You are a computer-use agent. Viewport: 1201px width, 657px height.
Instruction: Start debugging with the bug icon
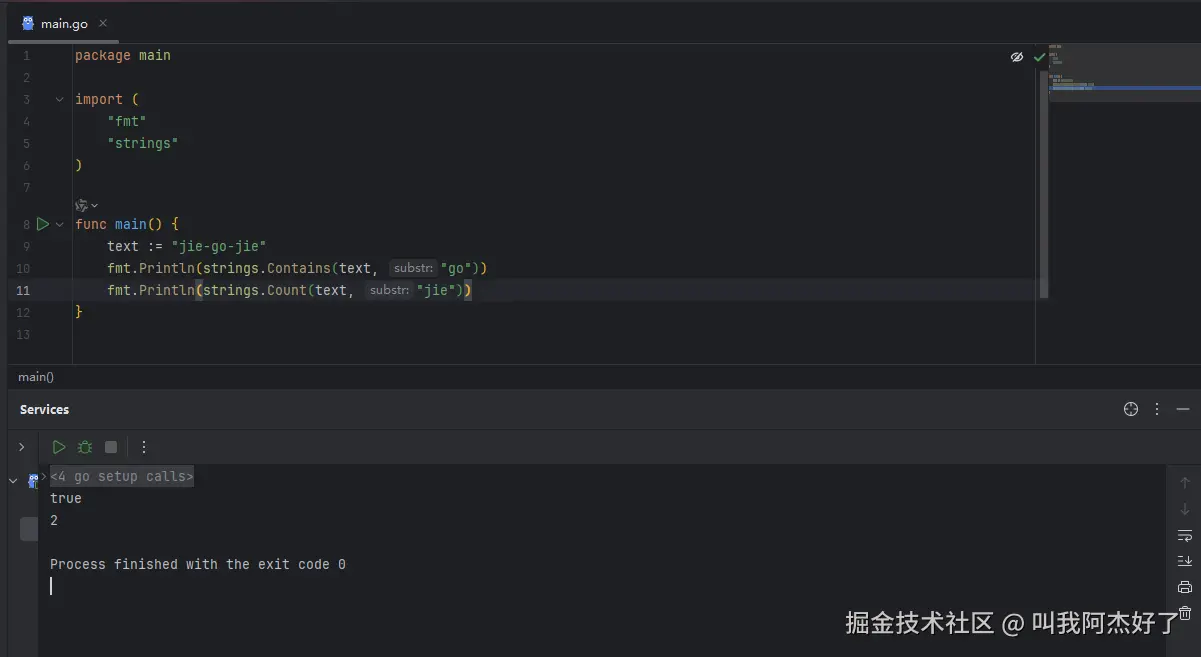pyautogui.click(x=85, y=447)
